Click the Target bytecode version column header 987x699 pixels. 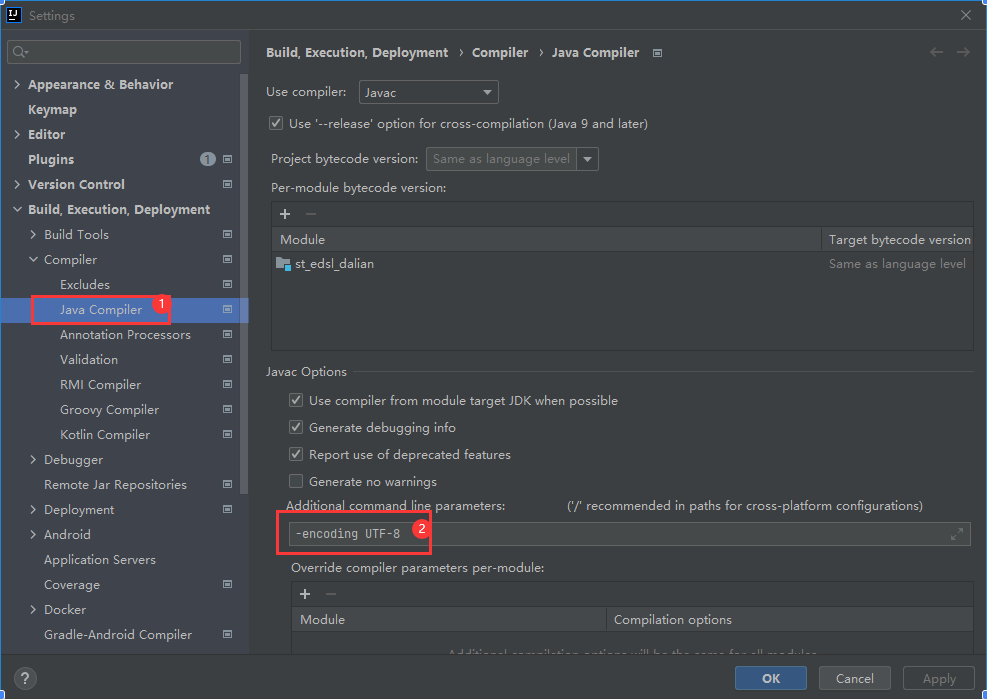[899, 239]
